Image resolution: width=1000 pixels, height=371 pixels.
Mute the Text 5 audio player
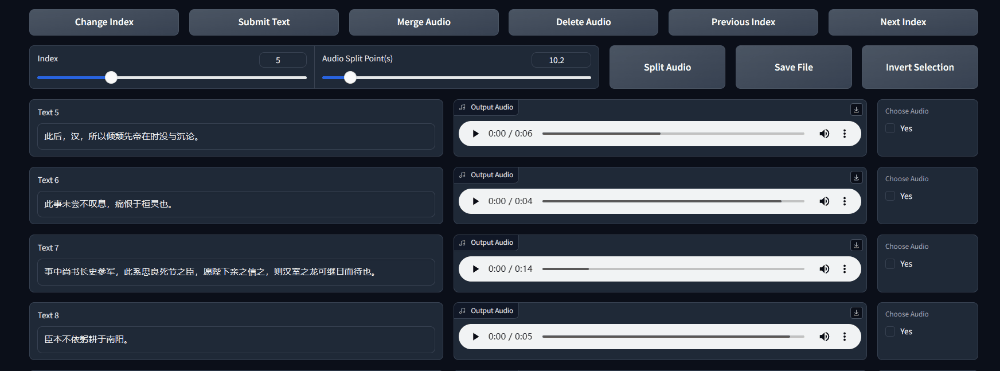[825, 134]
